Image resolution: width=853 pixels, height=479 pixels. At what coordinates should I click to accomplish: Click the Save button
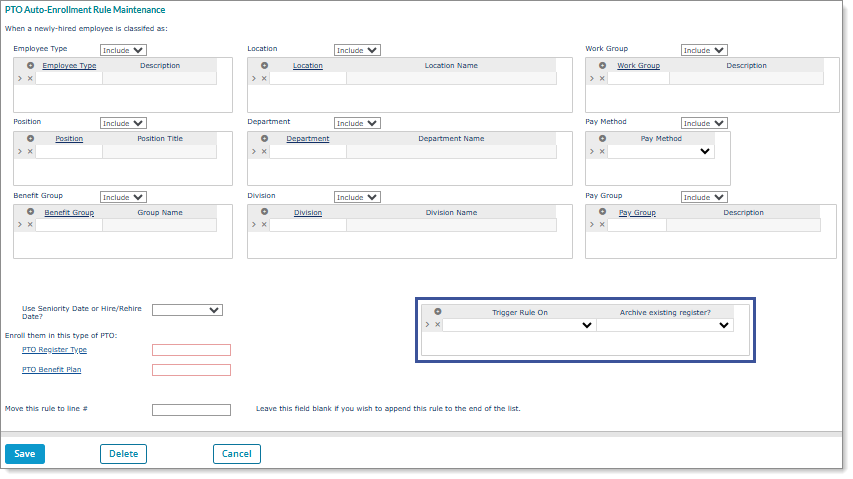pyautogui.click(x=25, y=454)
